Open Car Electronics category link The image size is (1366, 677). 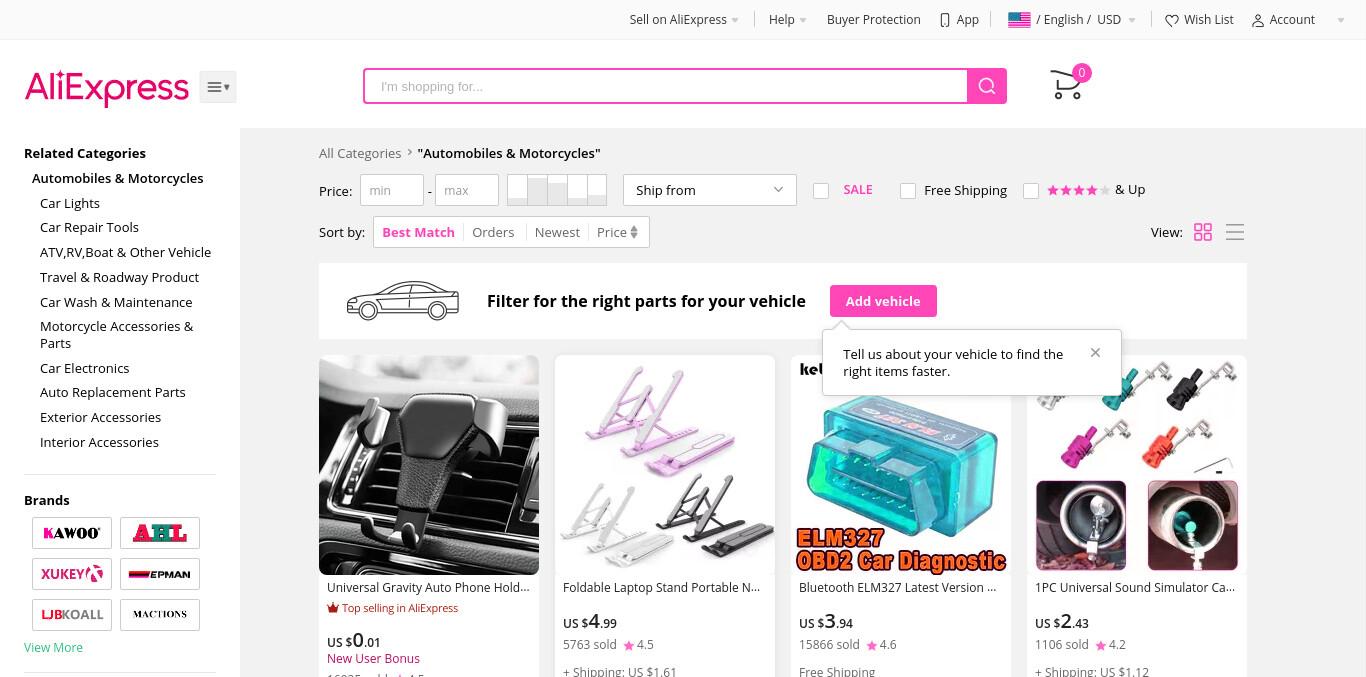pyautogui.click(x=84, y=368)
